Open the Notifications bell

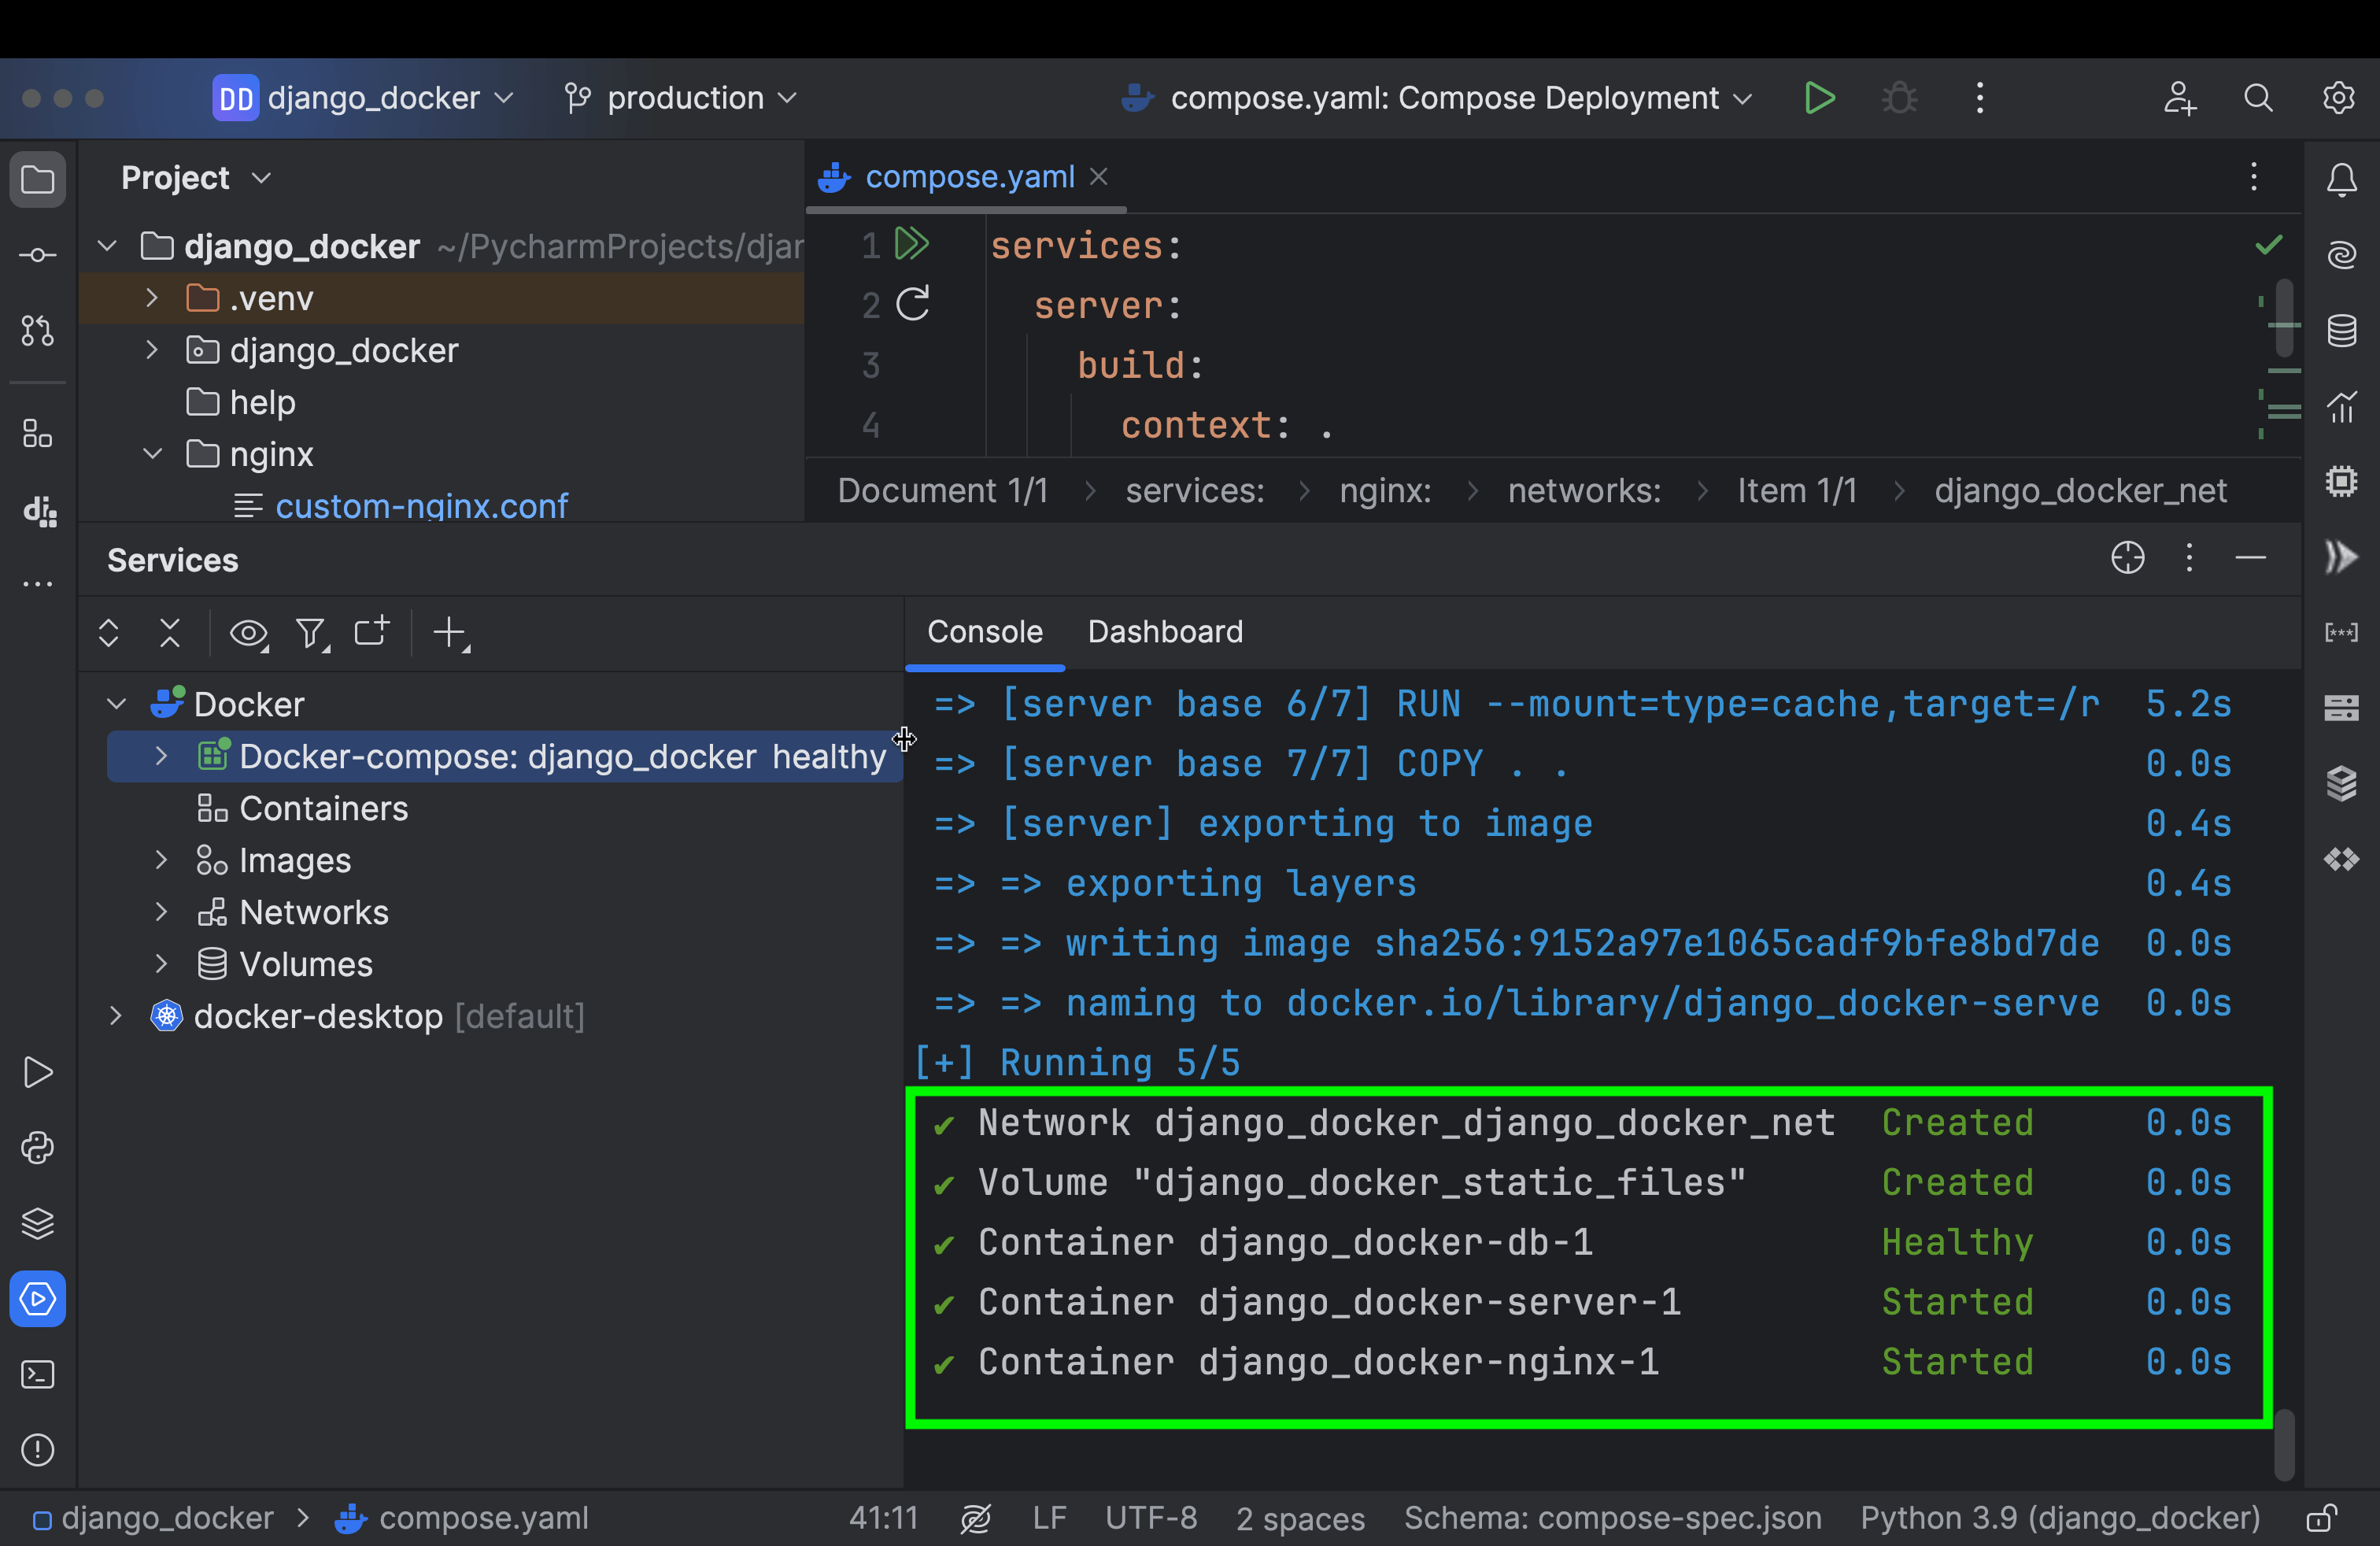click(2341, 180)
